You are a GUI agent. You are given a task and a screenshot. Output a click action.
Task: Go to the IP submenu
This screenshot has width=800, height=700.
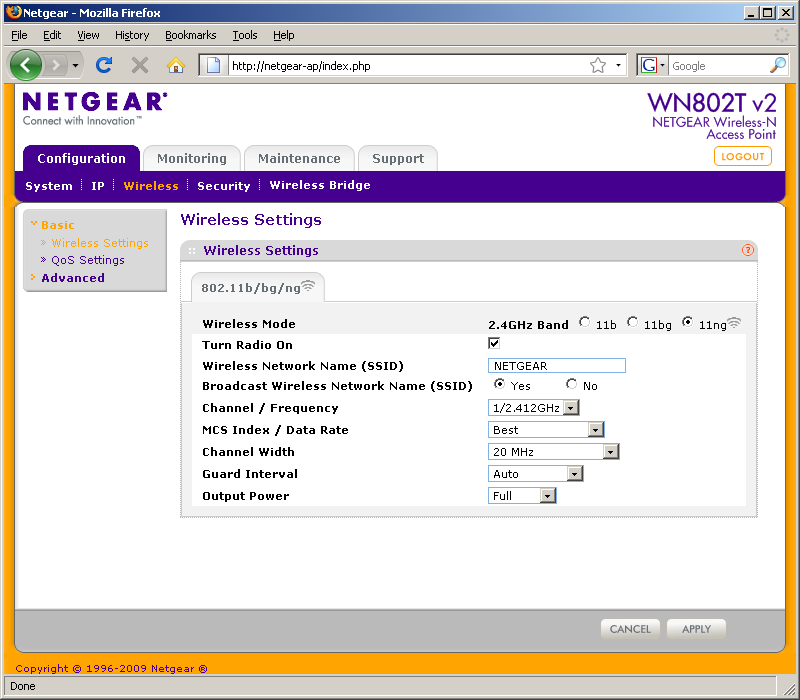[97, 186]
